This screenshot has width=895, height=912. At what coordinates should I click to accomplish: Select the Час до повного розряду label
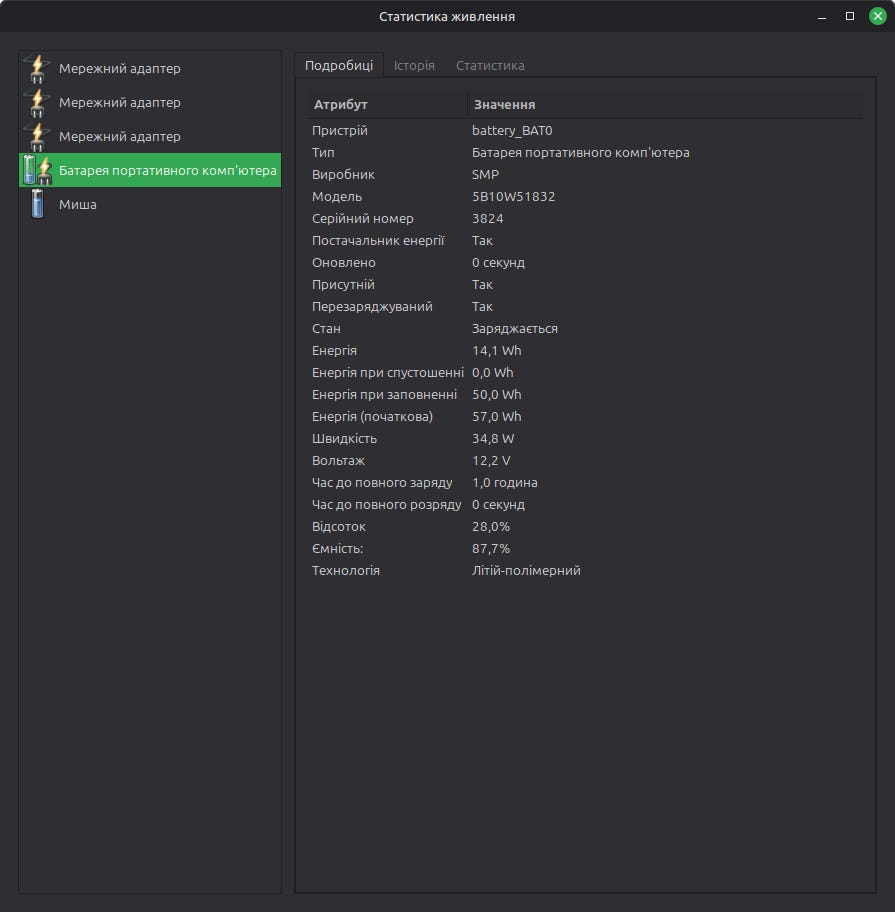[x=387, y=505]
